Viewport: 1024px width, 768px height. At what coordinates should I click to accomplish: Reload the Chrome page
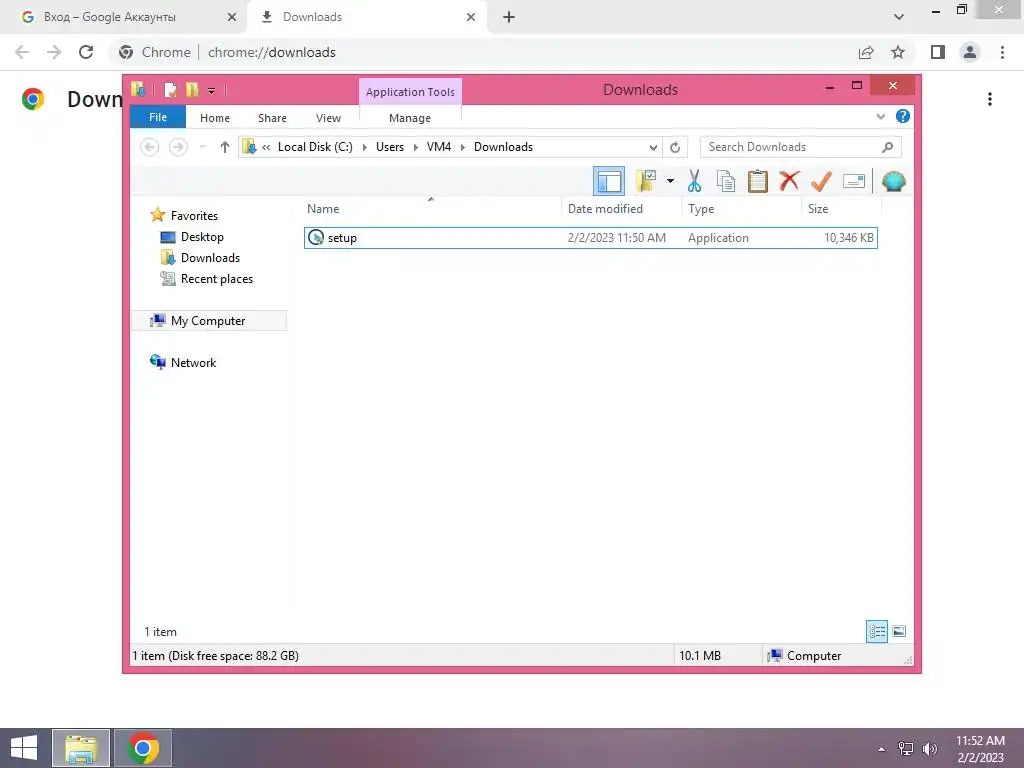click(x=86, y=52)
